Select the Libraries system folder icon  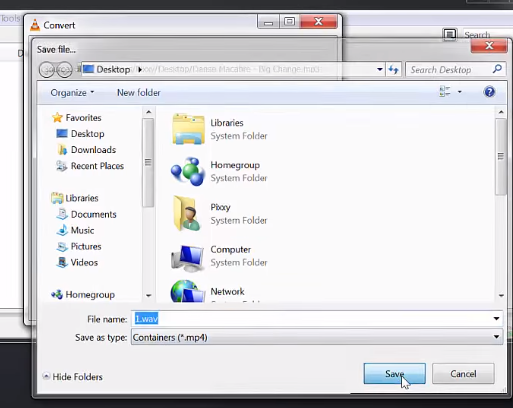188,129
